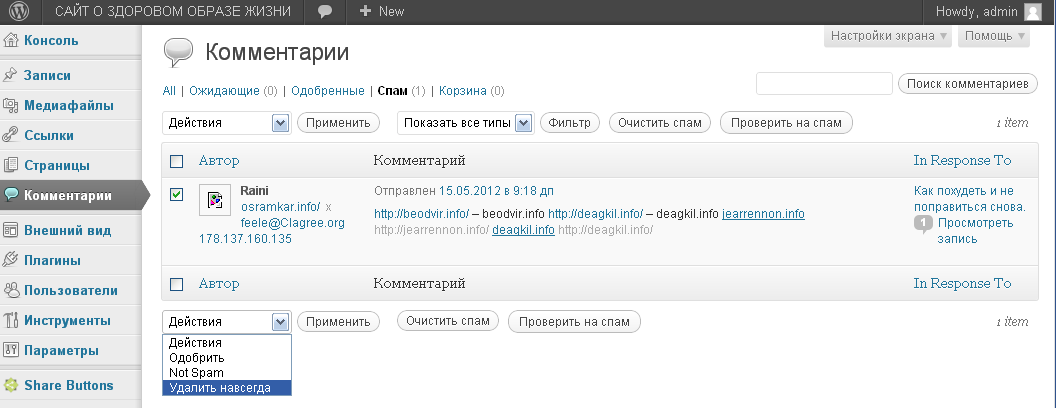
Task: Choose Not Spam in the dropdown list
Action: pos(227,372)
